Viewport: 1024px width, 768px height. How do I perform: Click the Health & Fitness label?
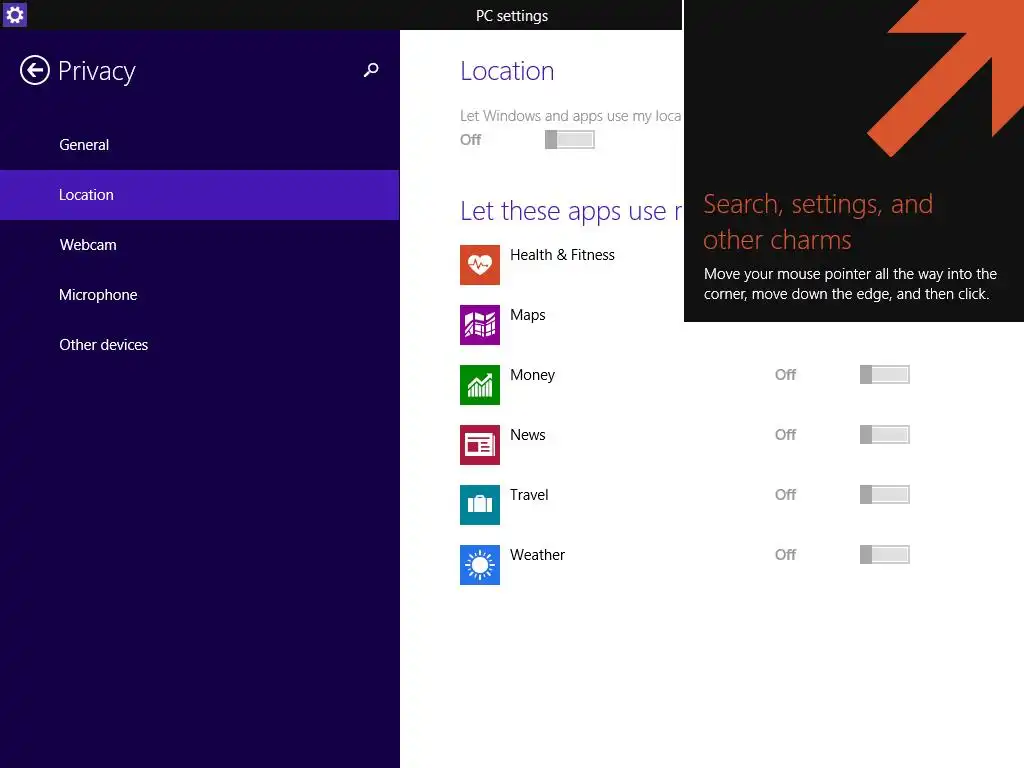tap(562, 255)
